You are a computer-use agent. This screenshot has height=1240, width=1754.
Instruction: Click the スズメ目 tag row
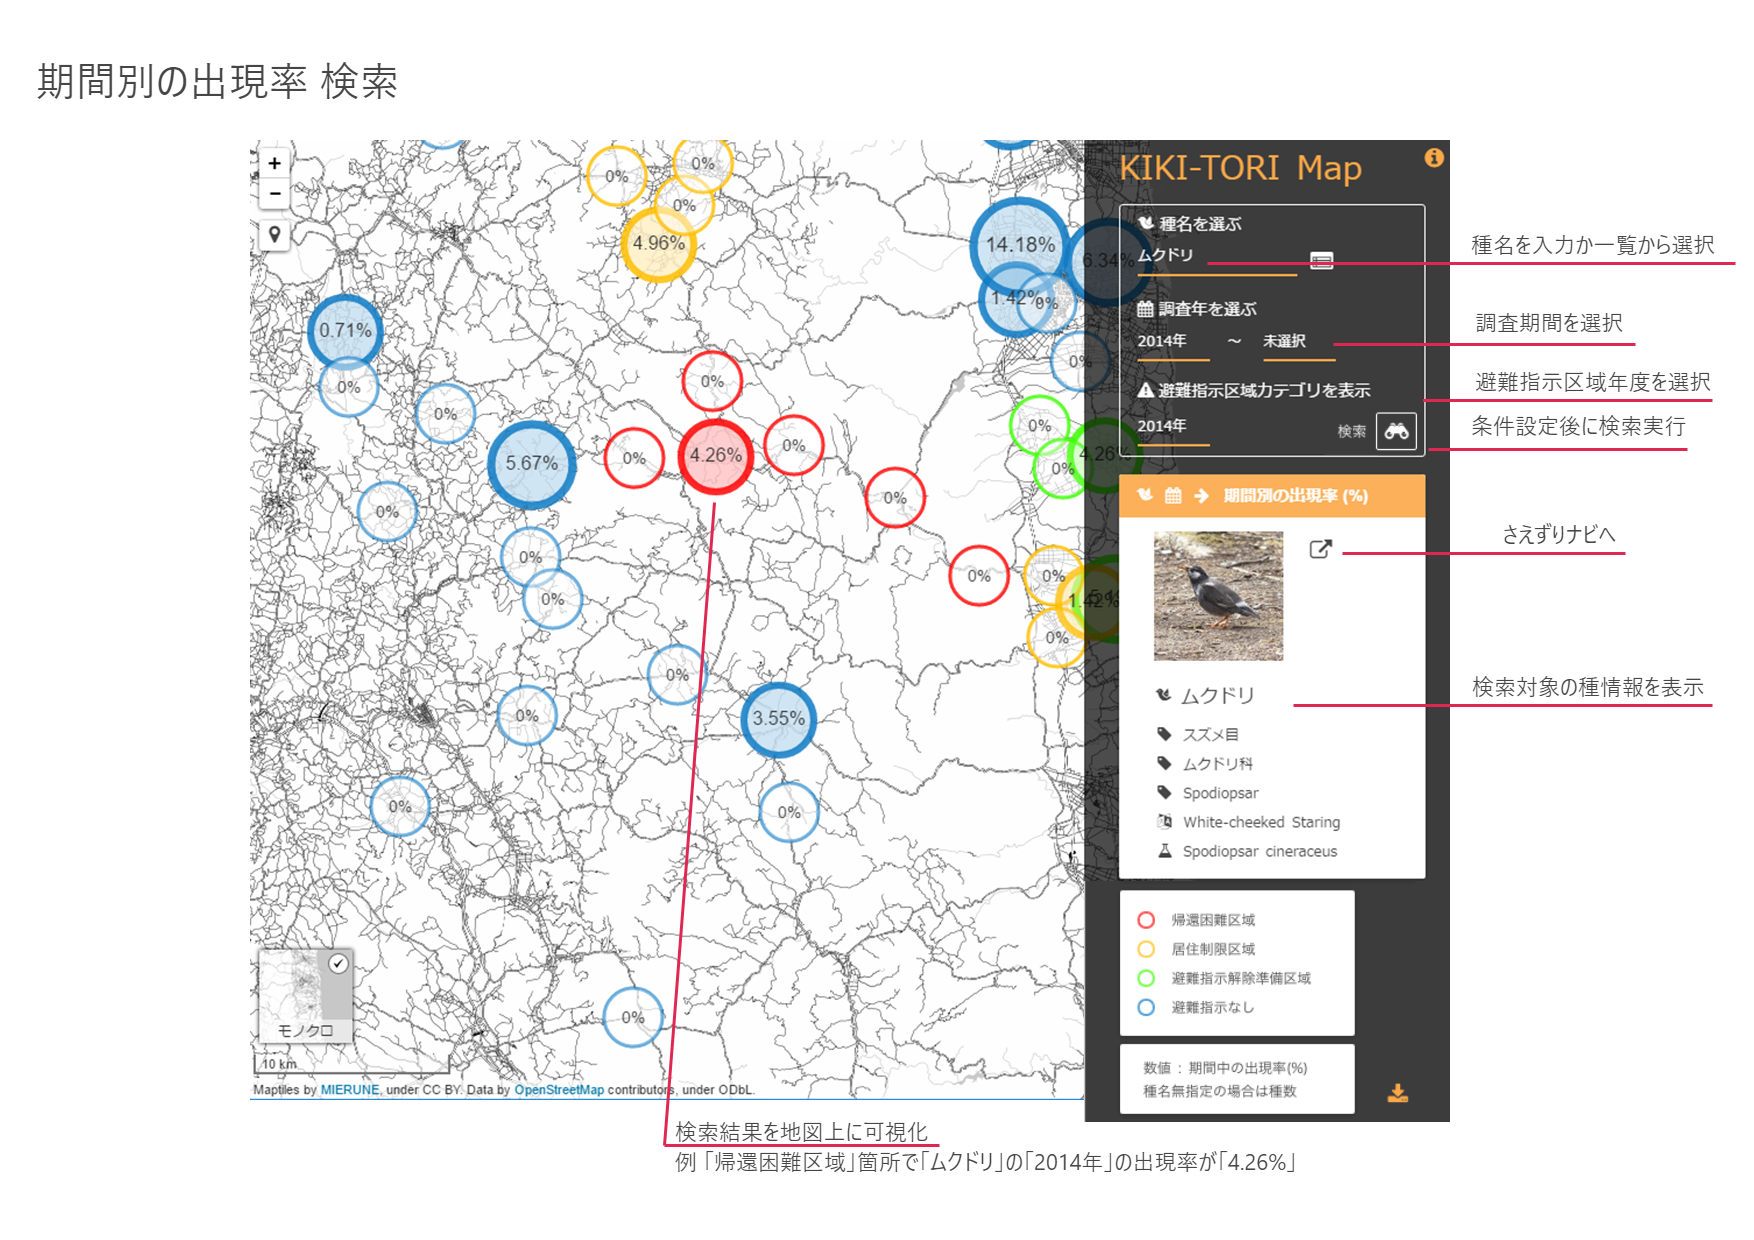(1198, 734)
